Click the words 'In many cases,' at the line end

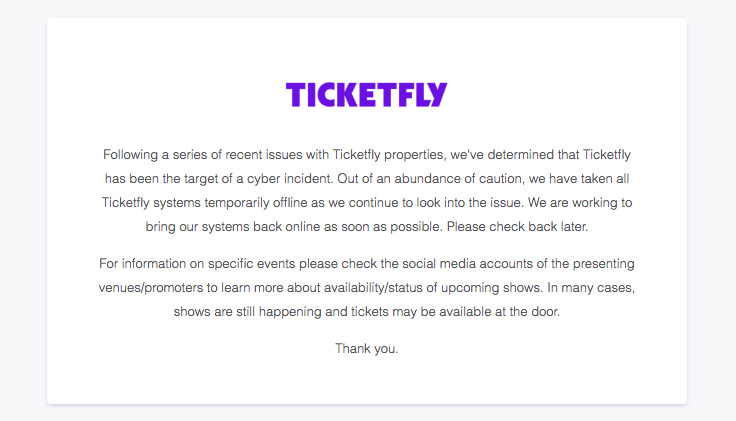click(591, 288)
